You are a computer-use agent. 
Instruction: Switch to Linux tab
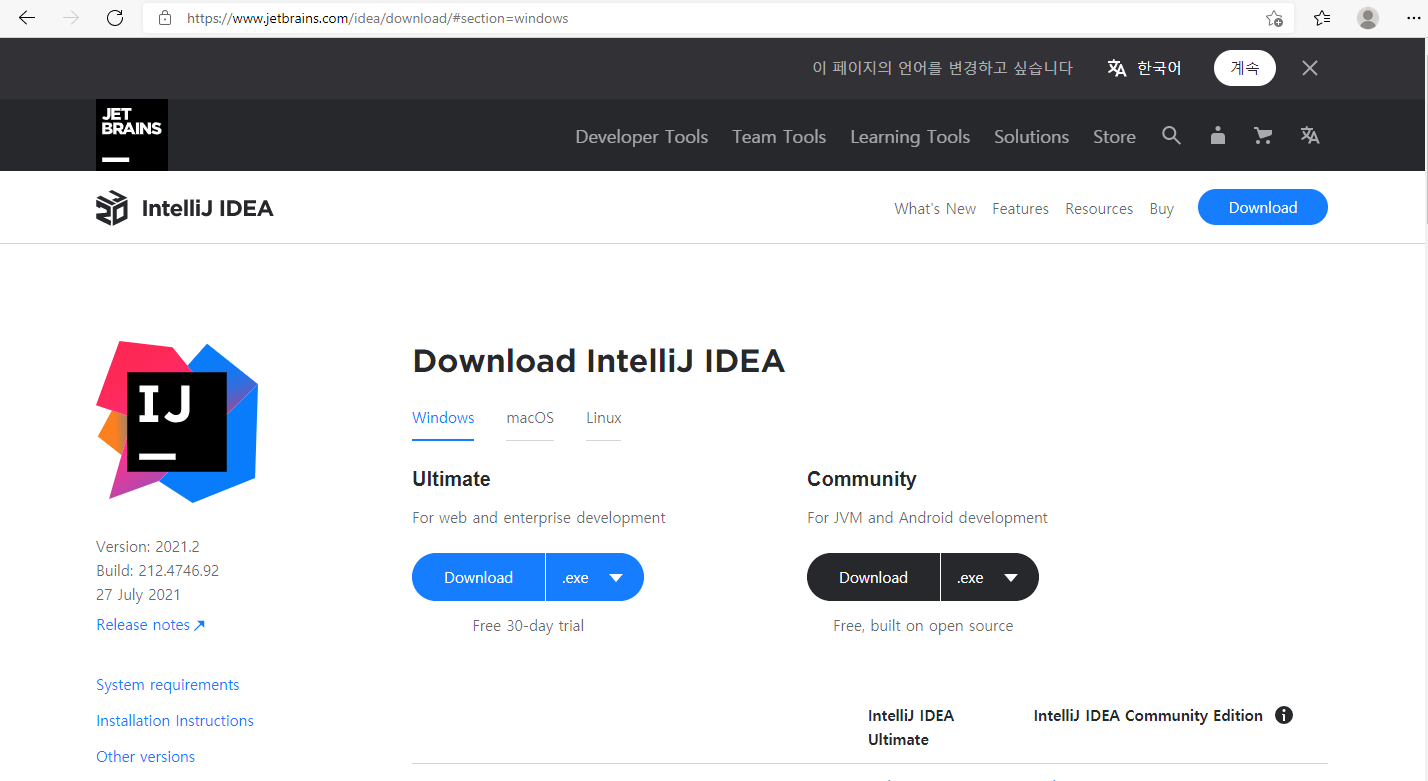(x=604, y=418)
